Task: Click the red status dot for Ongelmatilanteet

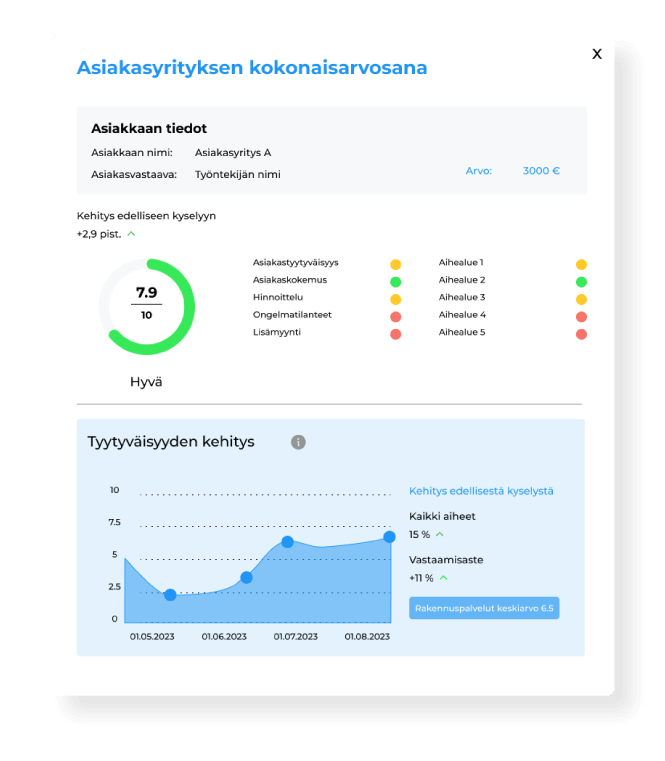Action: tap(396, 317)
